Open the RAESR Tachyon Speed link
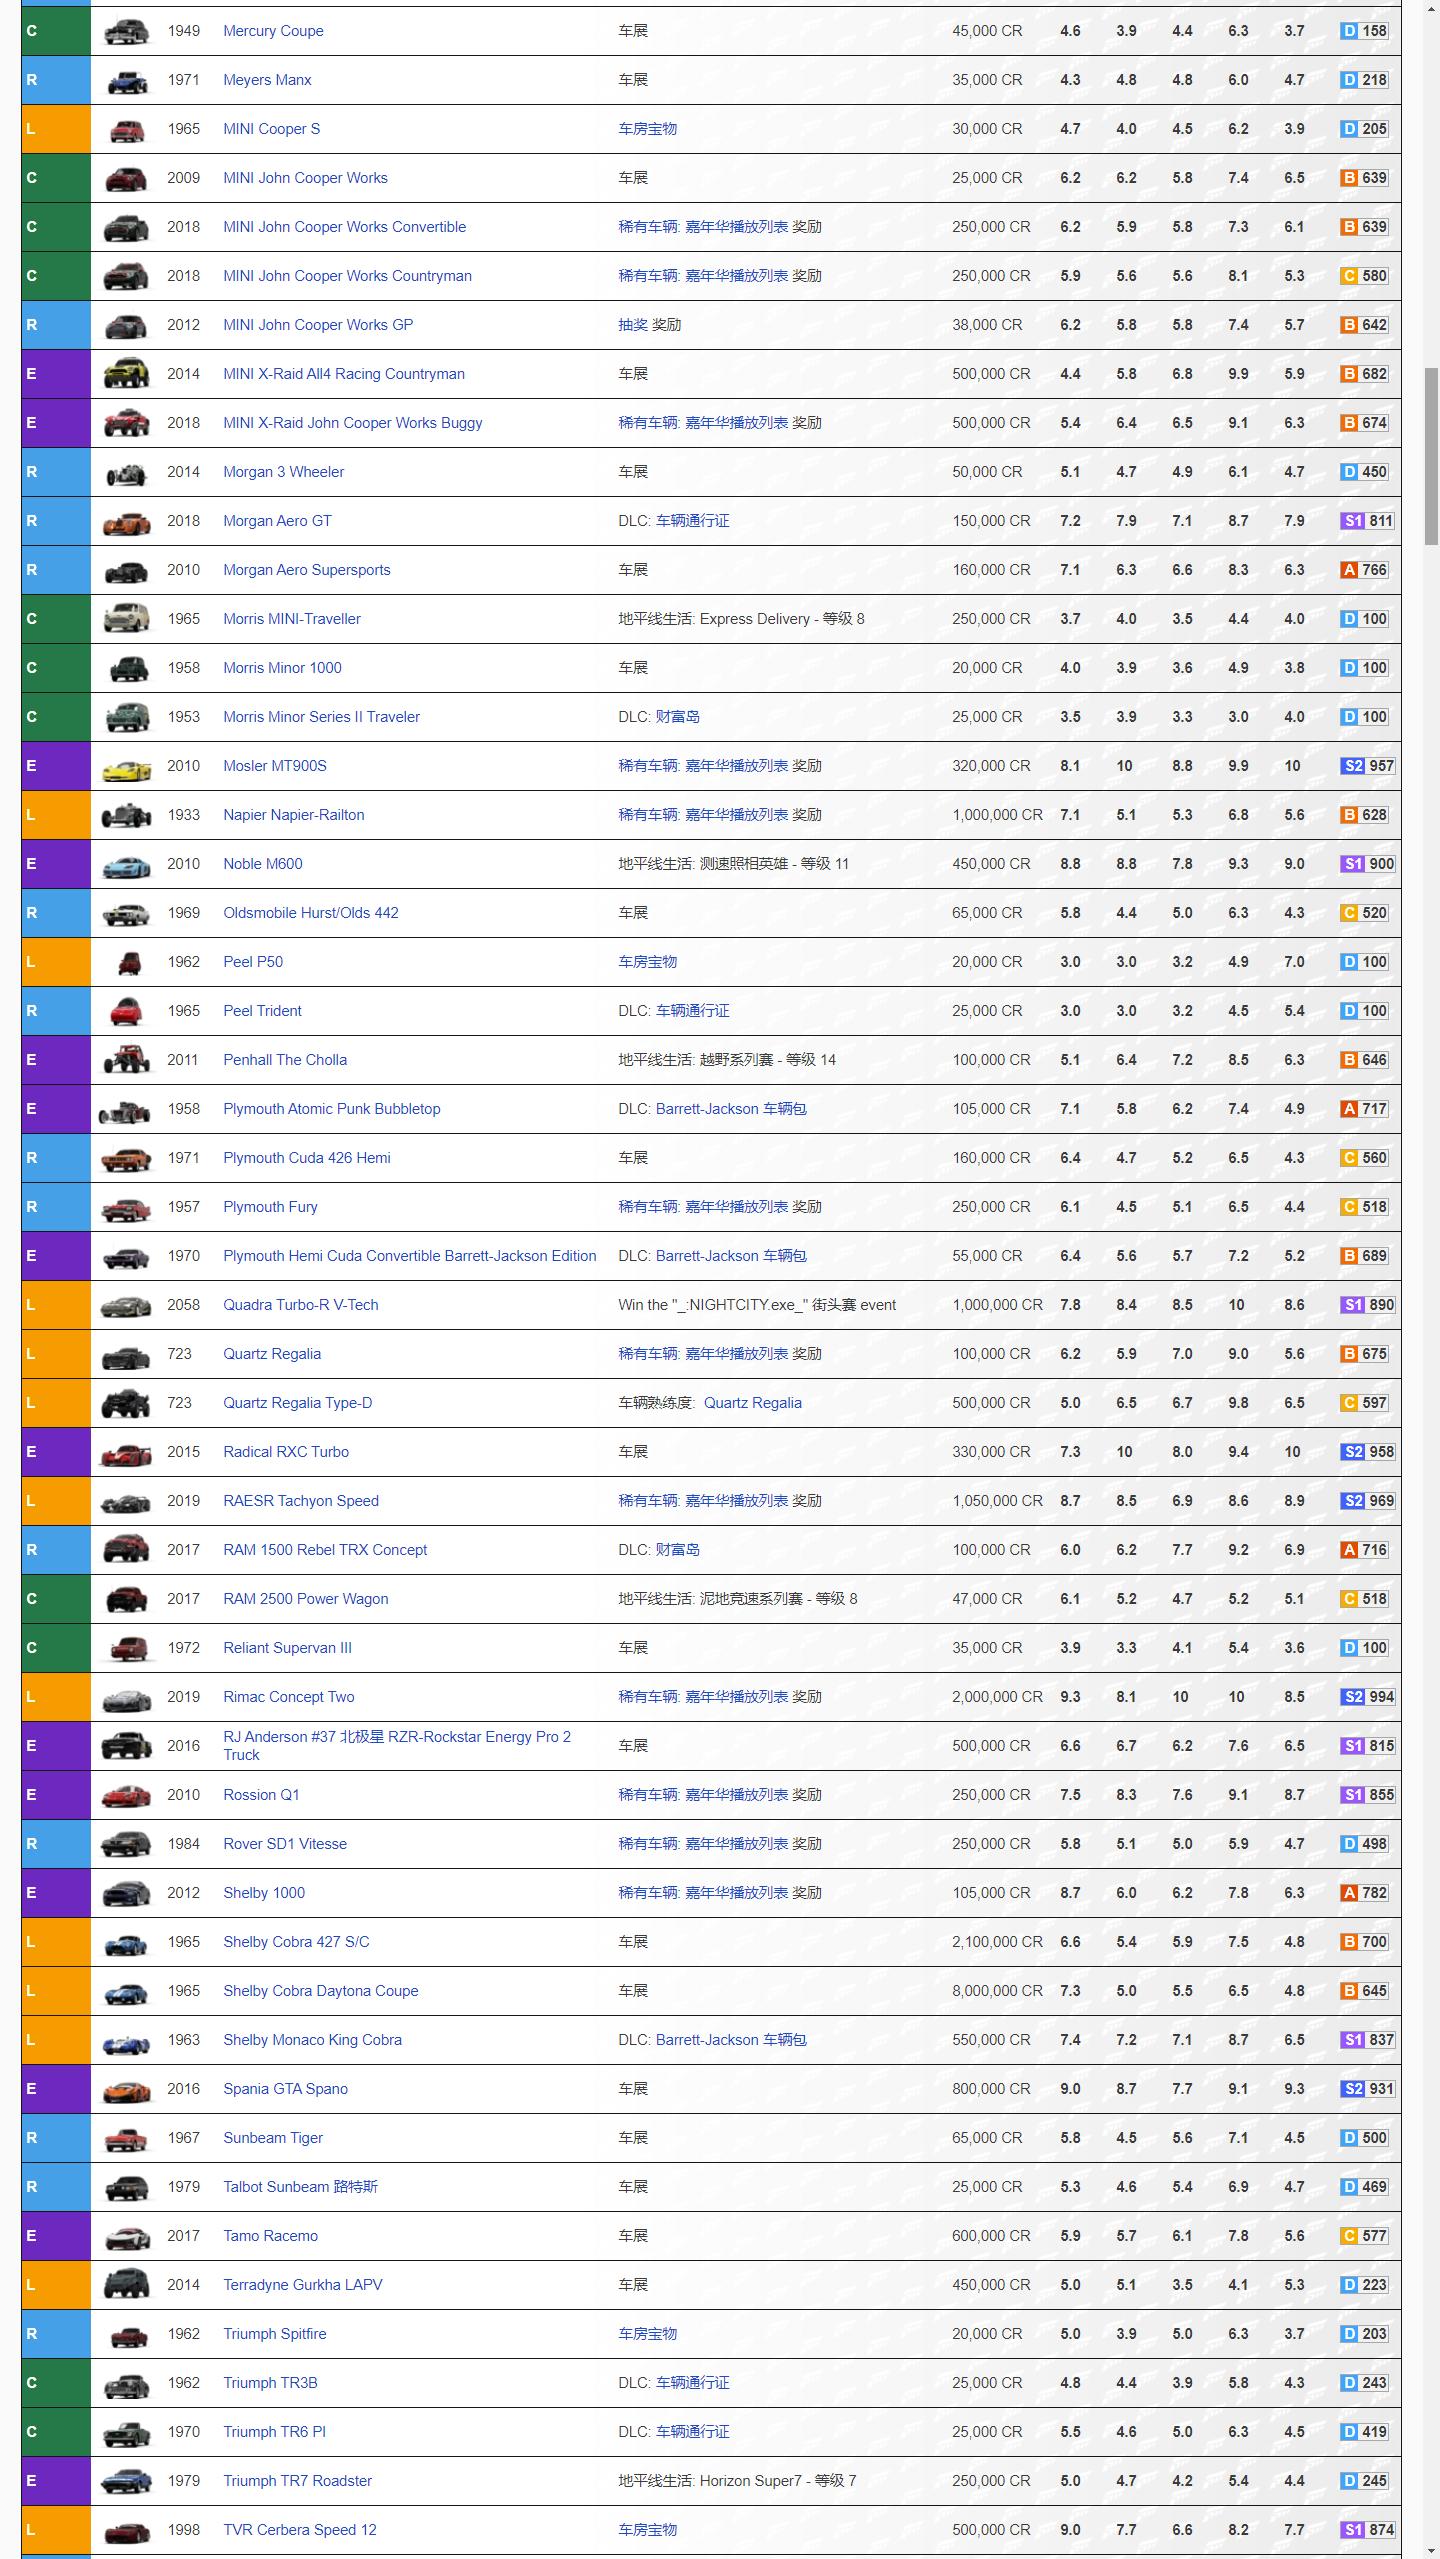 300,1501
